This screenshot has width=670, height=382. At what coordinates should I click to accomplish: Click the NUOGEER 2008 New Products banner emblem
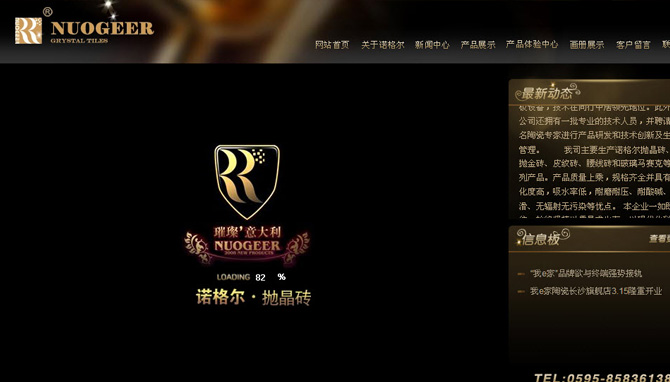tap(247, 245)
